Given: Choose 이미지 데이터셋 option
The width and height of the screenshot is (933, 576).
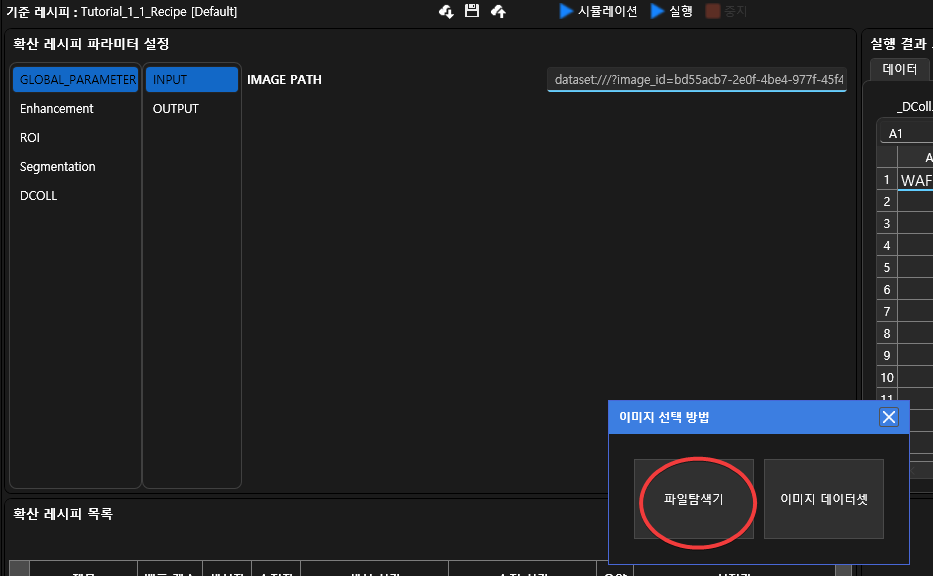Looking at the screenshot, I should [x=823, y=499].
